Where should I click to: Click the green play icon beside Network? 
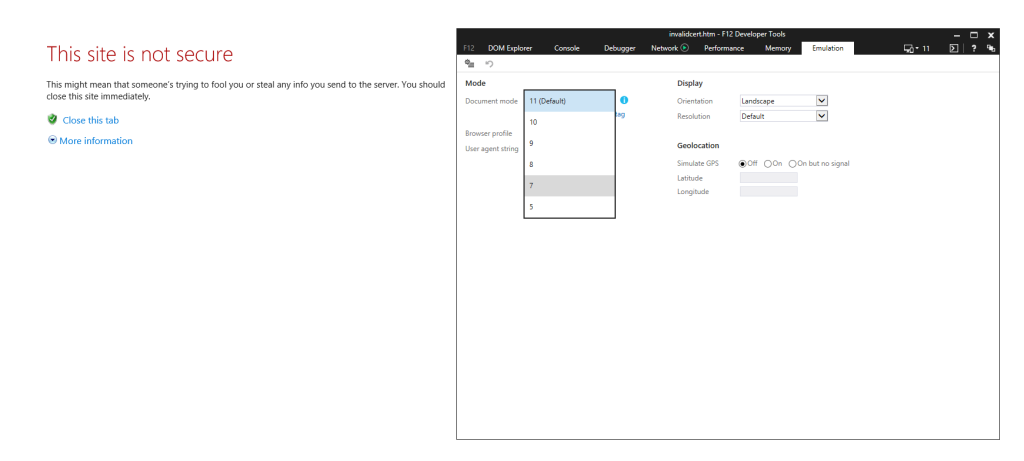coord(685,48)
